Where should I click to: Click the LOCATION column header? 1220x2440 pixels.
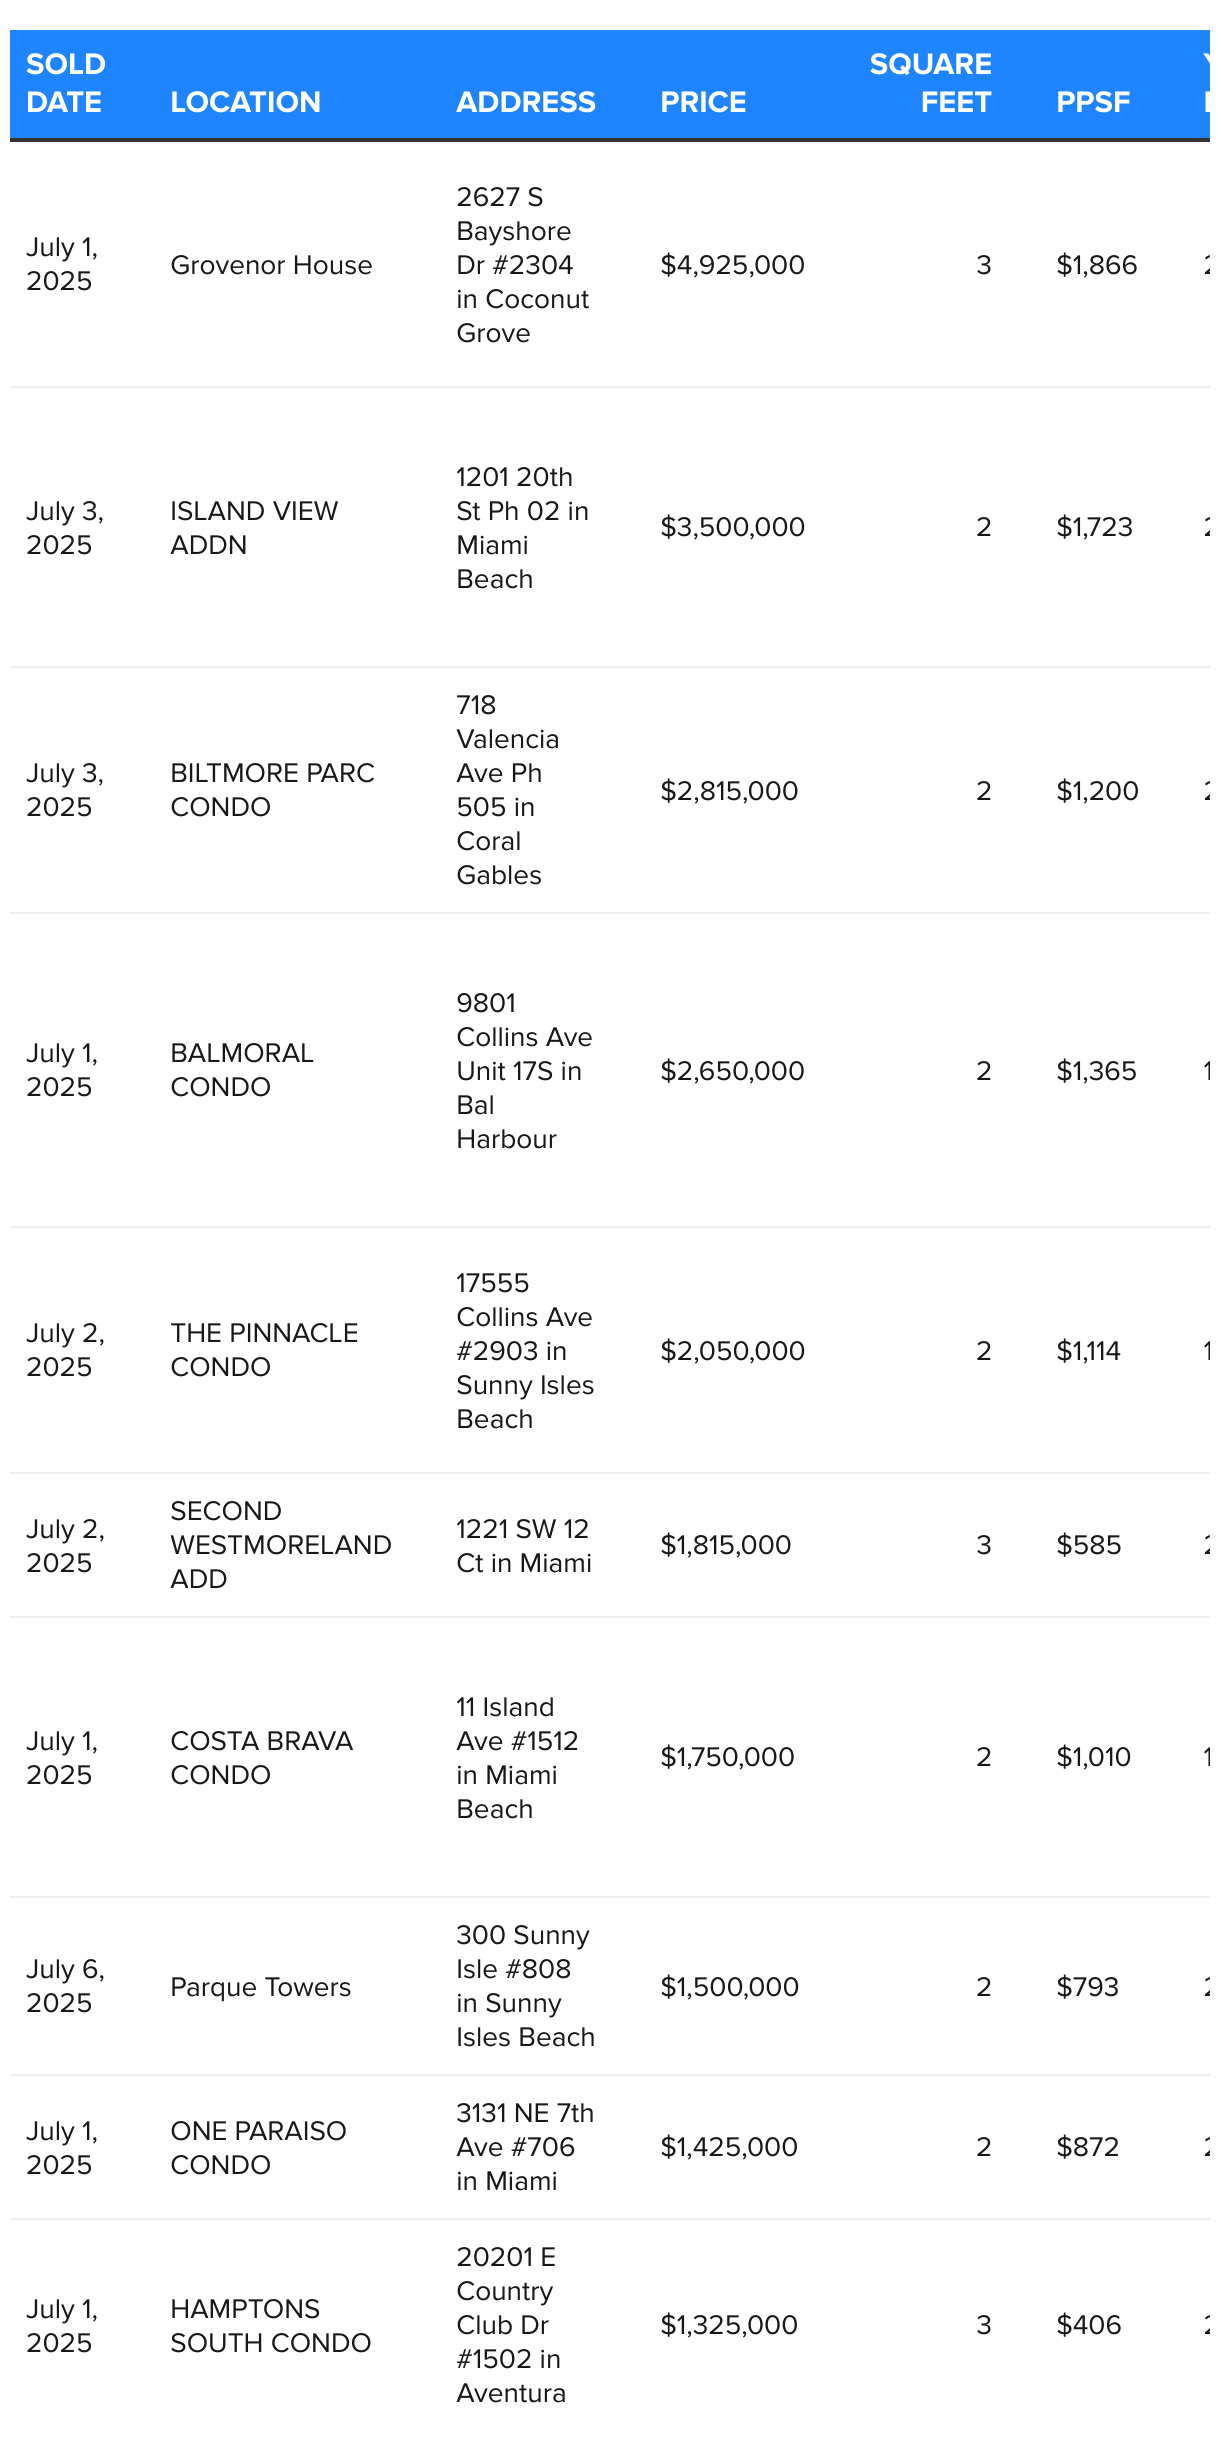[x=246, y=102]
